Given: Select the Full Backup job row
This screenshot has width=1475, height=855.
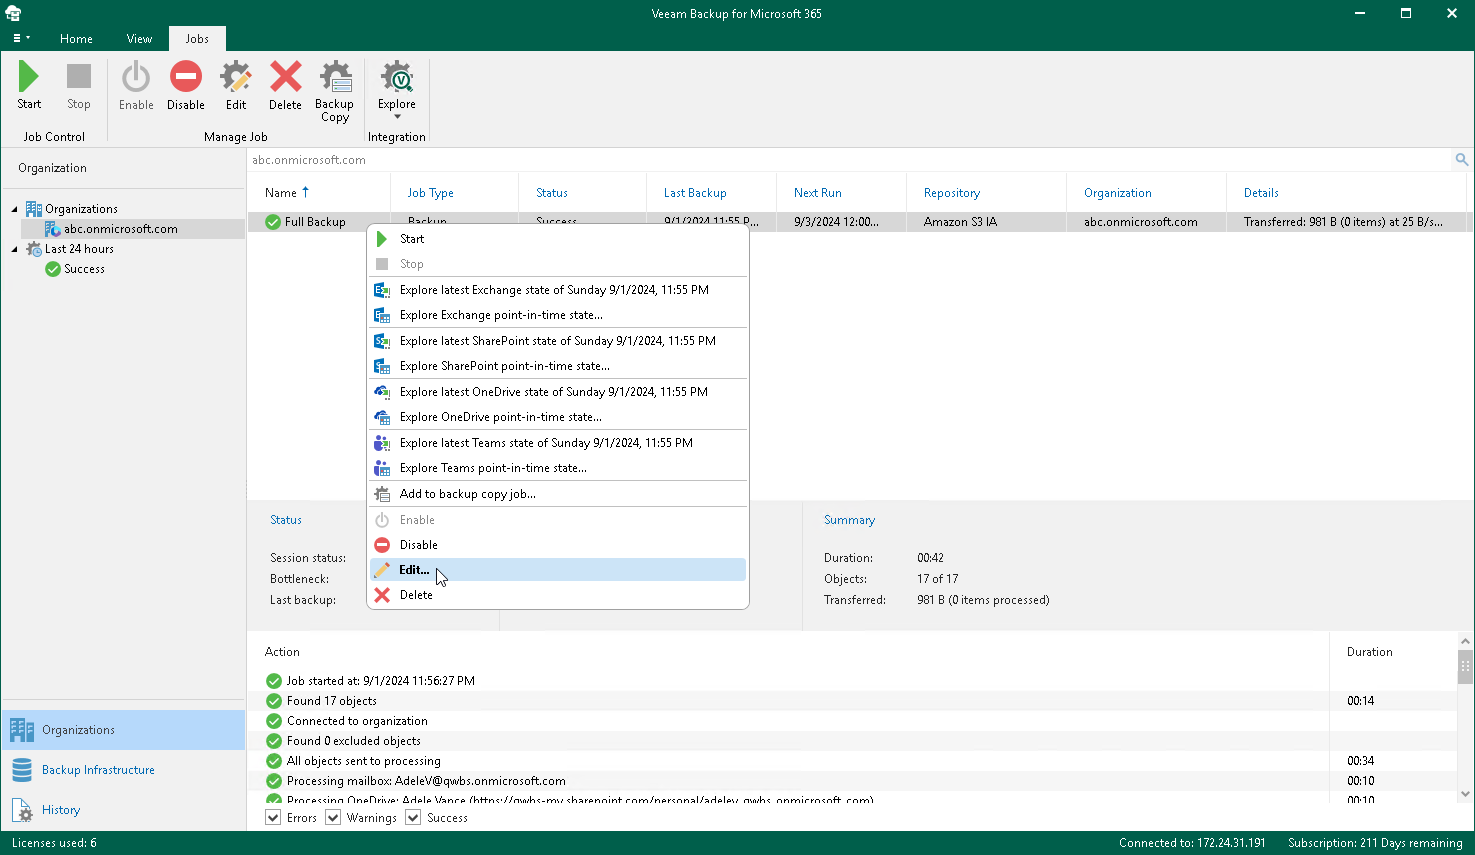Looking at the screenshot, I should [858, 222].
